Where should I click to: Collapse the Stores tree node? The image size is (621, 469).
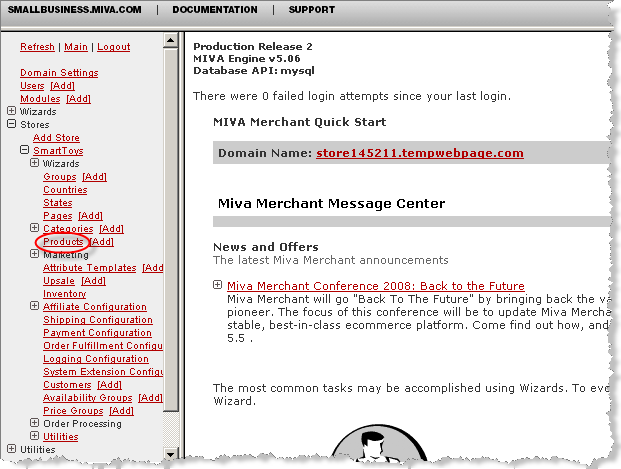point(11,124)
